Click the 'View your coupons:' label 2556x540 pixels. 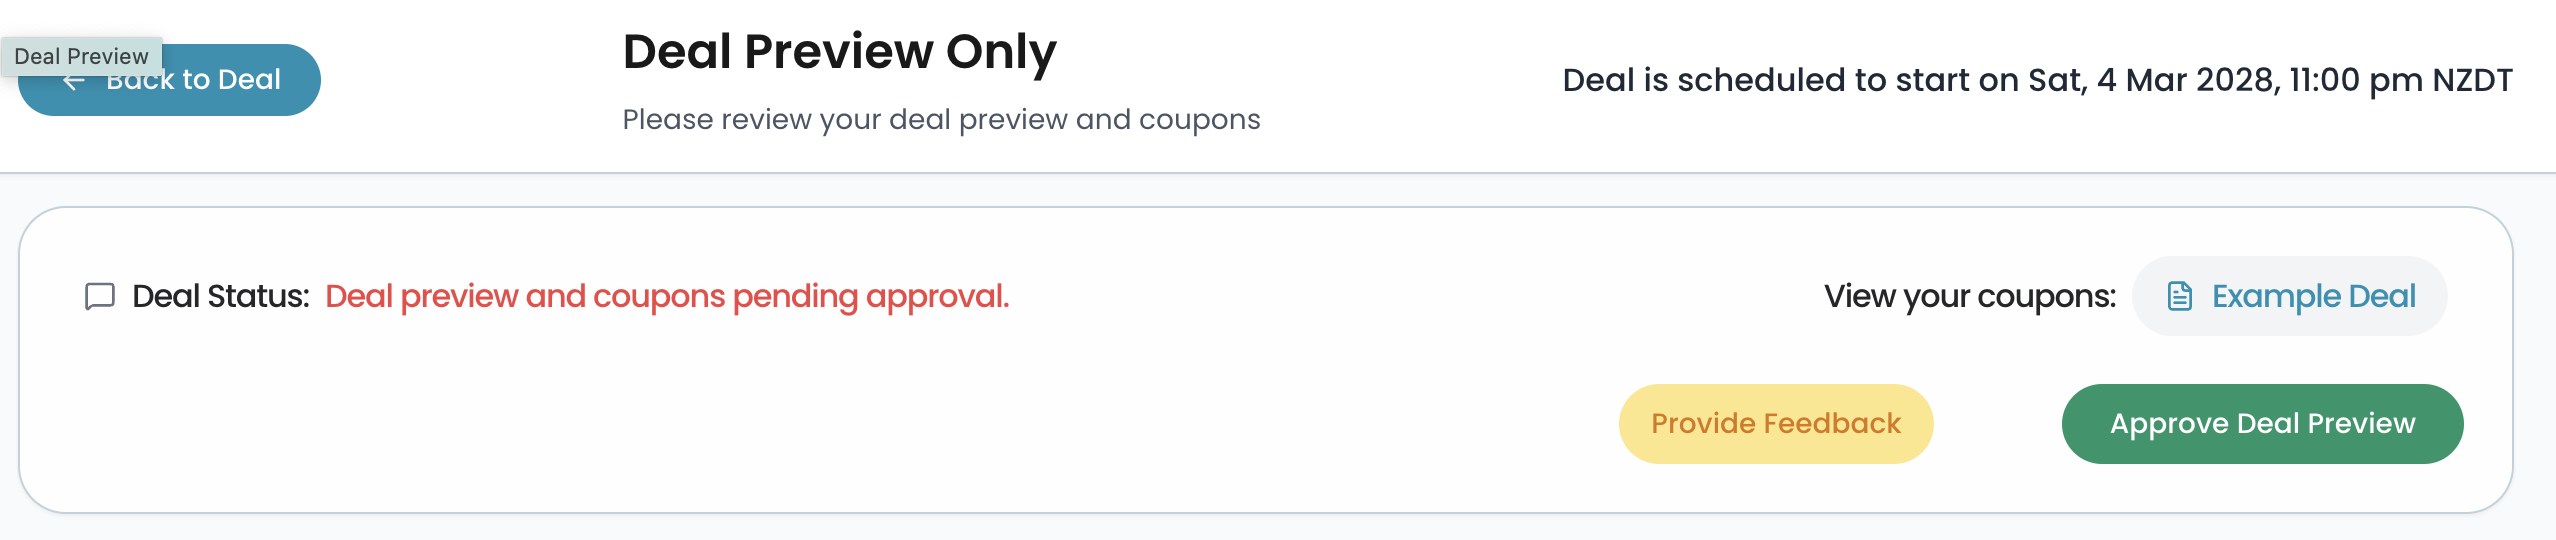point(1969,296)
